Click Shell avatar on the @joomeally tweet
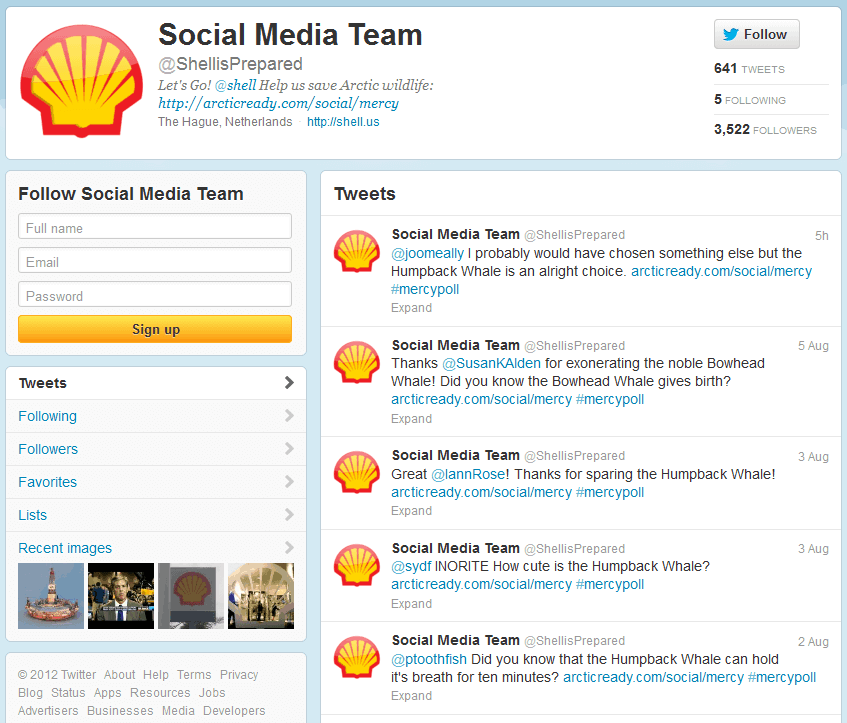Viewport: 847px width, 723px height. pyautogui.click(x=357, y=251)
